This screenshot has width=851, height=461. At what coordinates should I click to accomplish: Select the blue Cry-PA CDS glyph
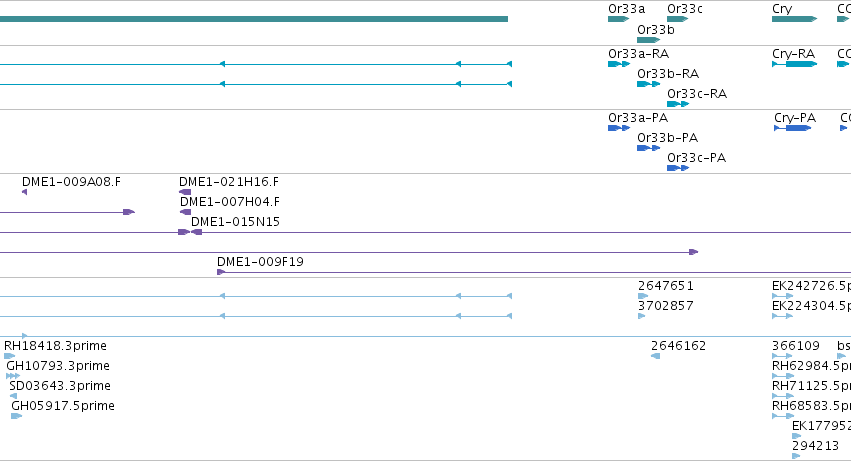pyautogui.click(x=792, y=128)
